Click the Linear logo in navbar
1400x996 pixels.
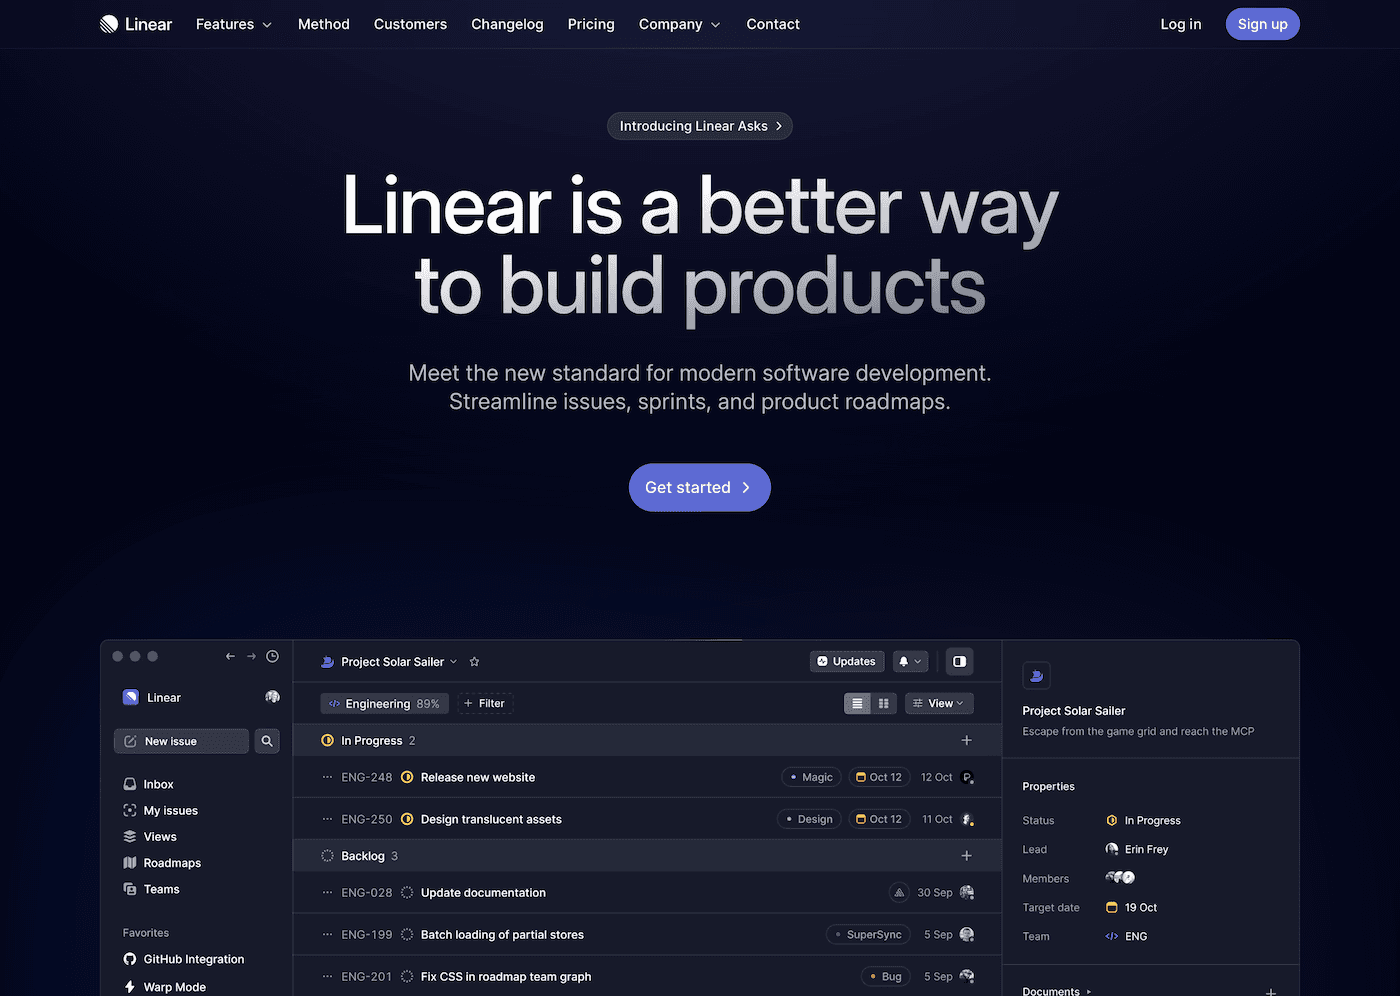tap(136, 24)
